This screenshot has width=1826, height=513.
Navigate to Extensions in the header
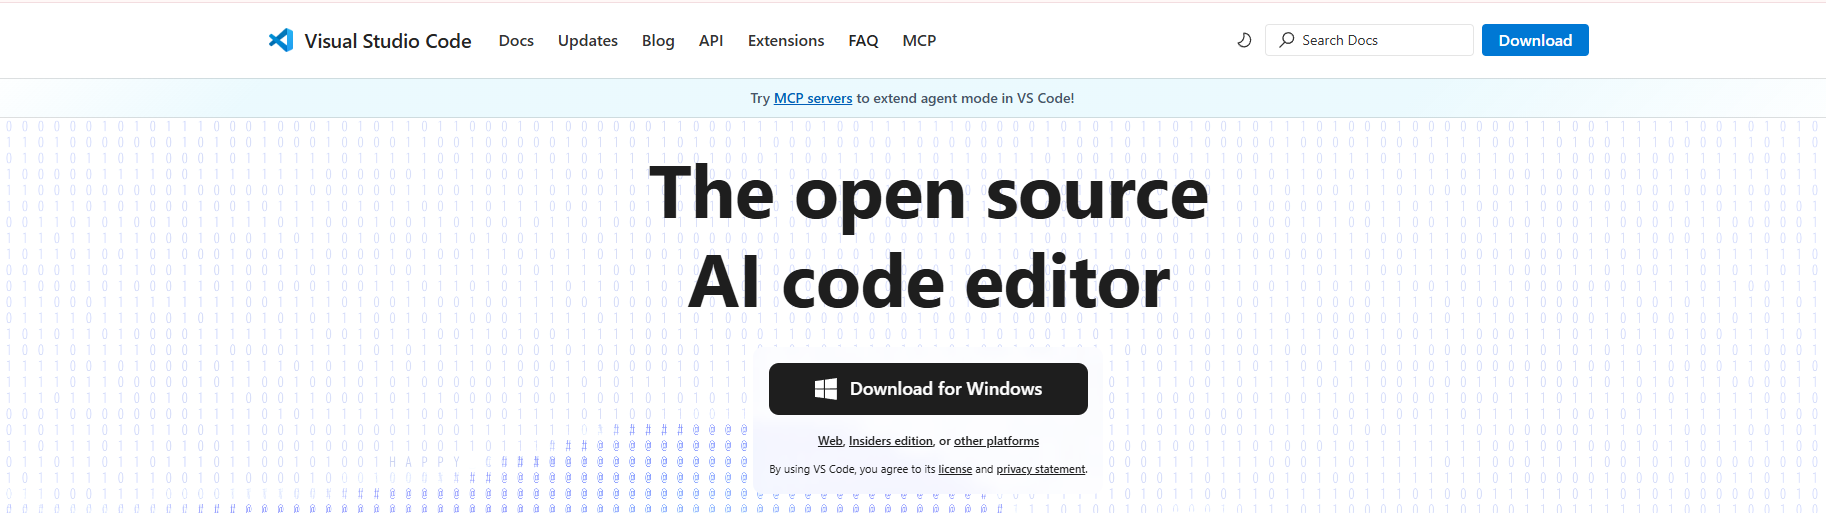(786, 41)
